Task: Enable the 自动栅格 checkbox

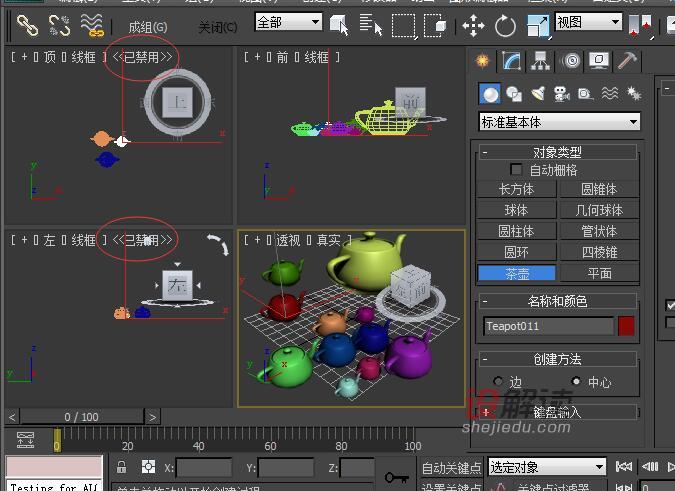Action: click(x=516, y=170)
